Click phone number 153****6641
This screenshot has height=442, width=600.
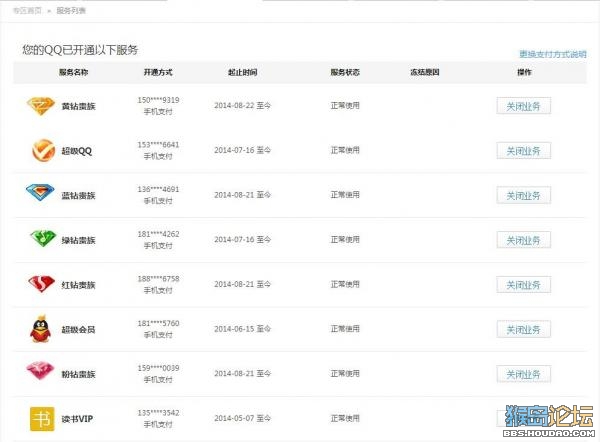pyautogui.click(x=158, y=145)
